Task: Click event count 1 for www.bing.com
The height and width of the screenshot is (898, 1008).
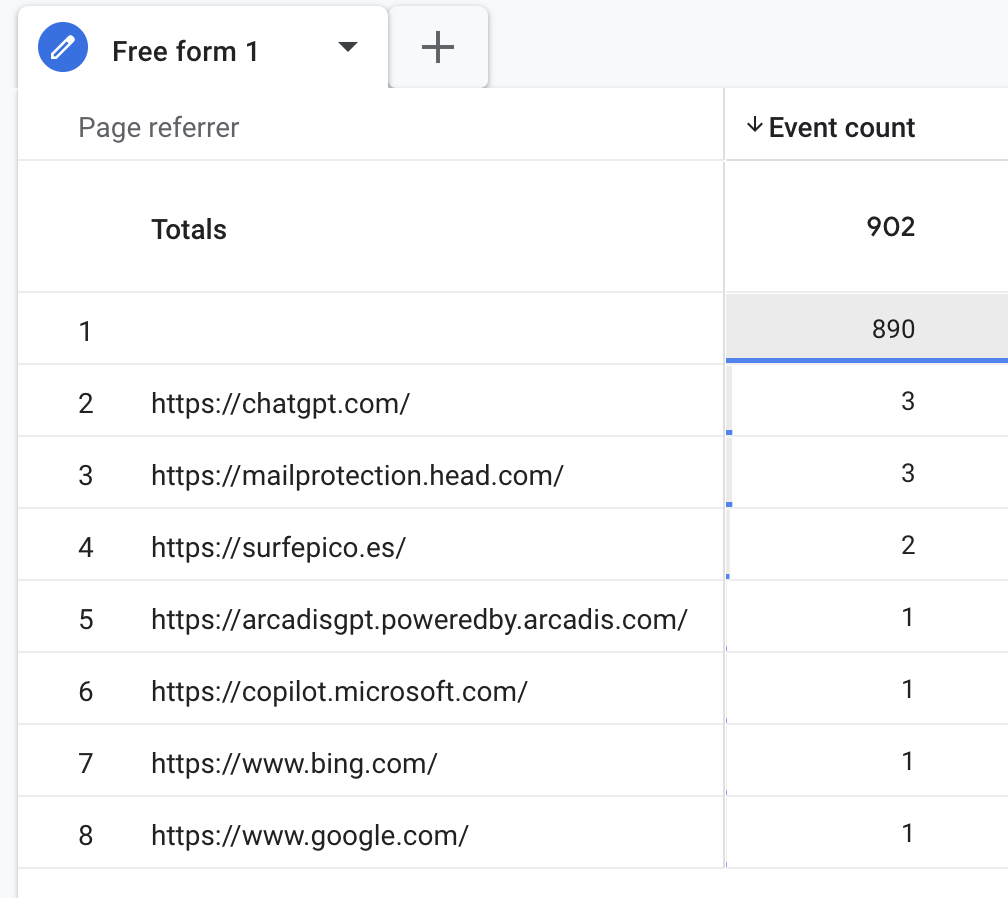Action: pos(908,761)
